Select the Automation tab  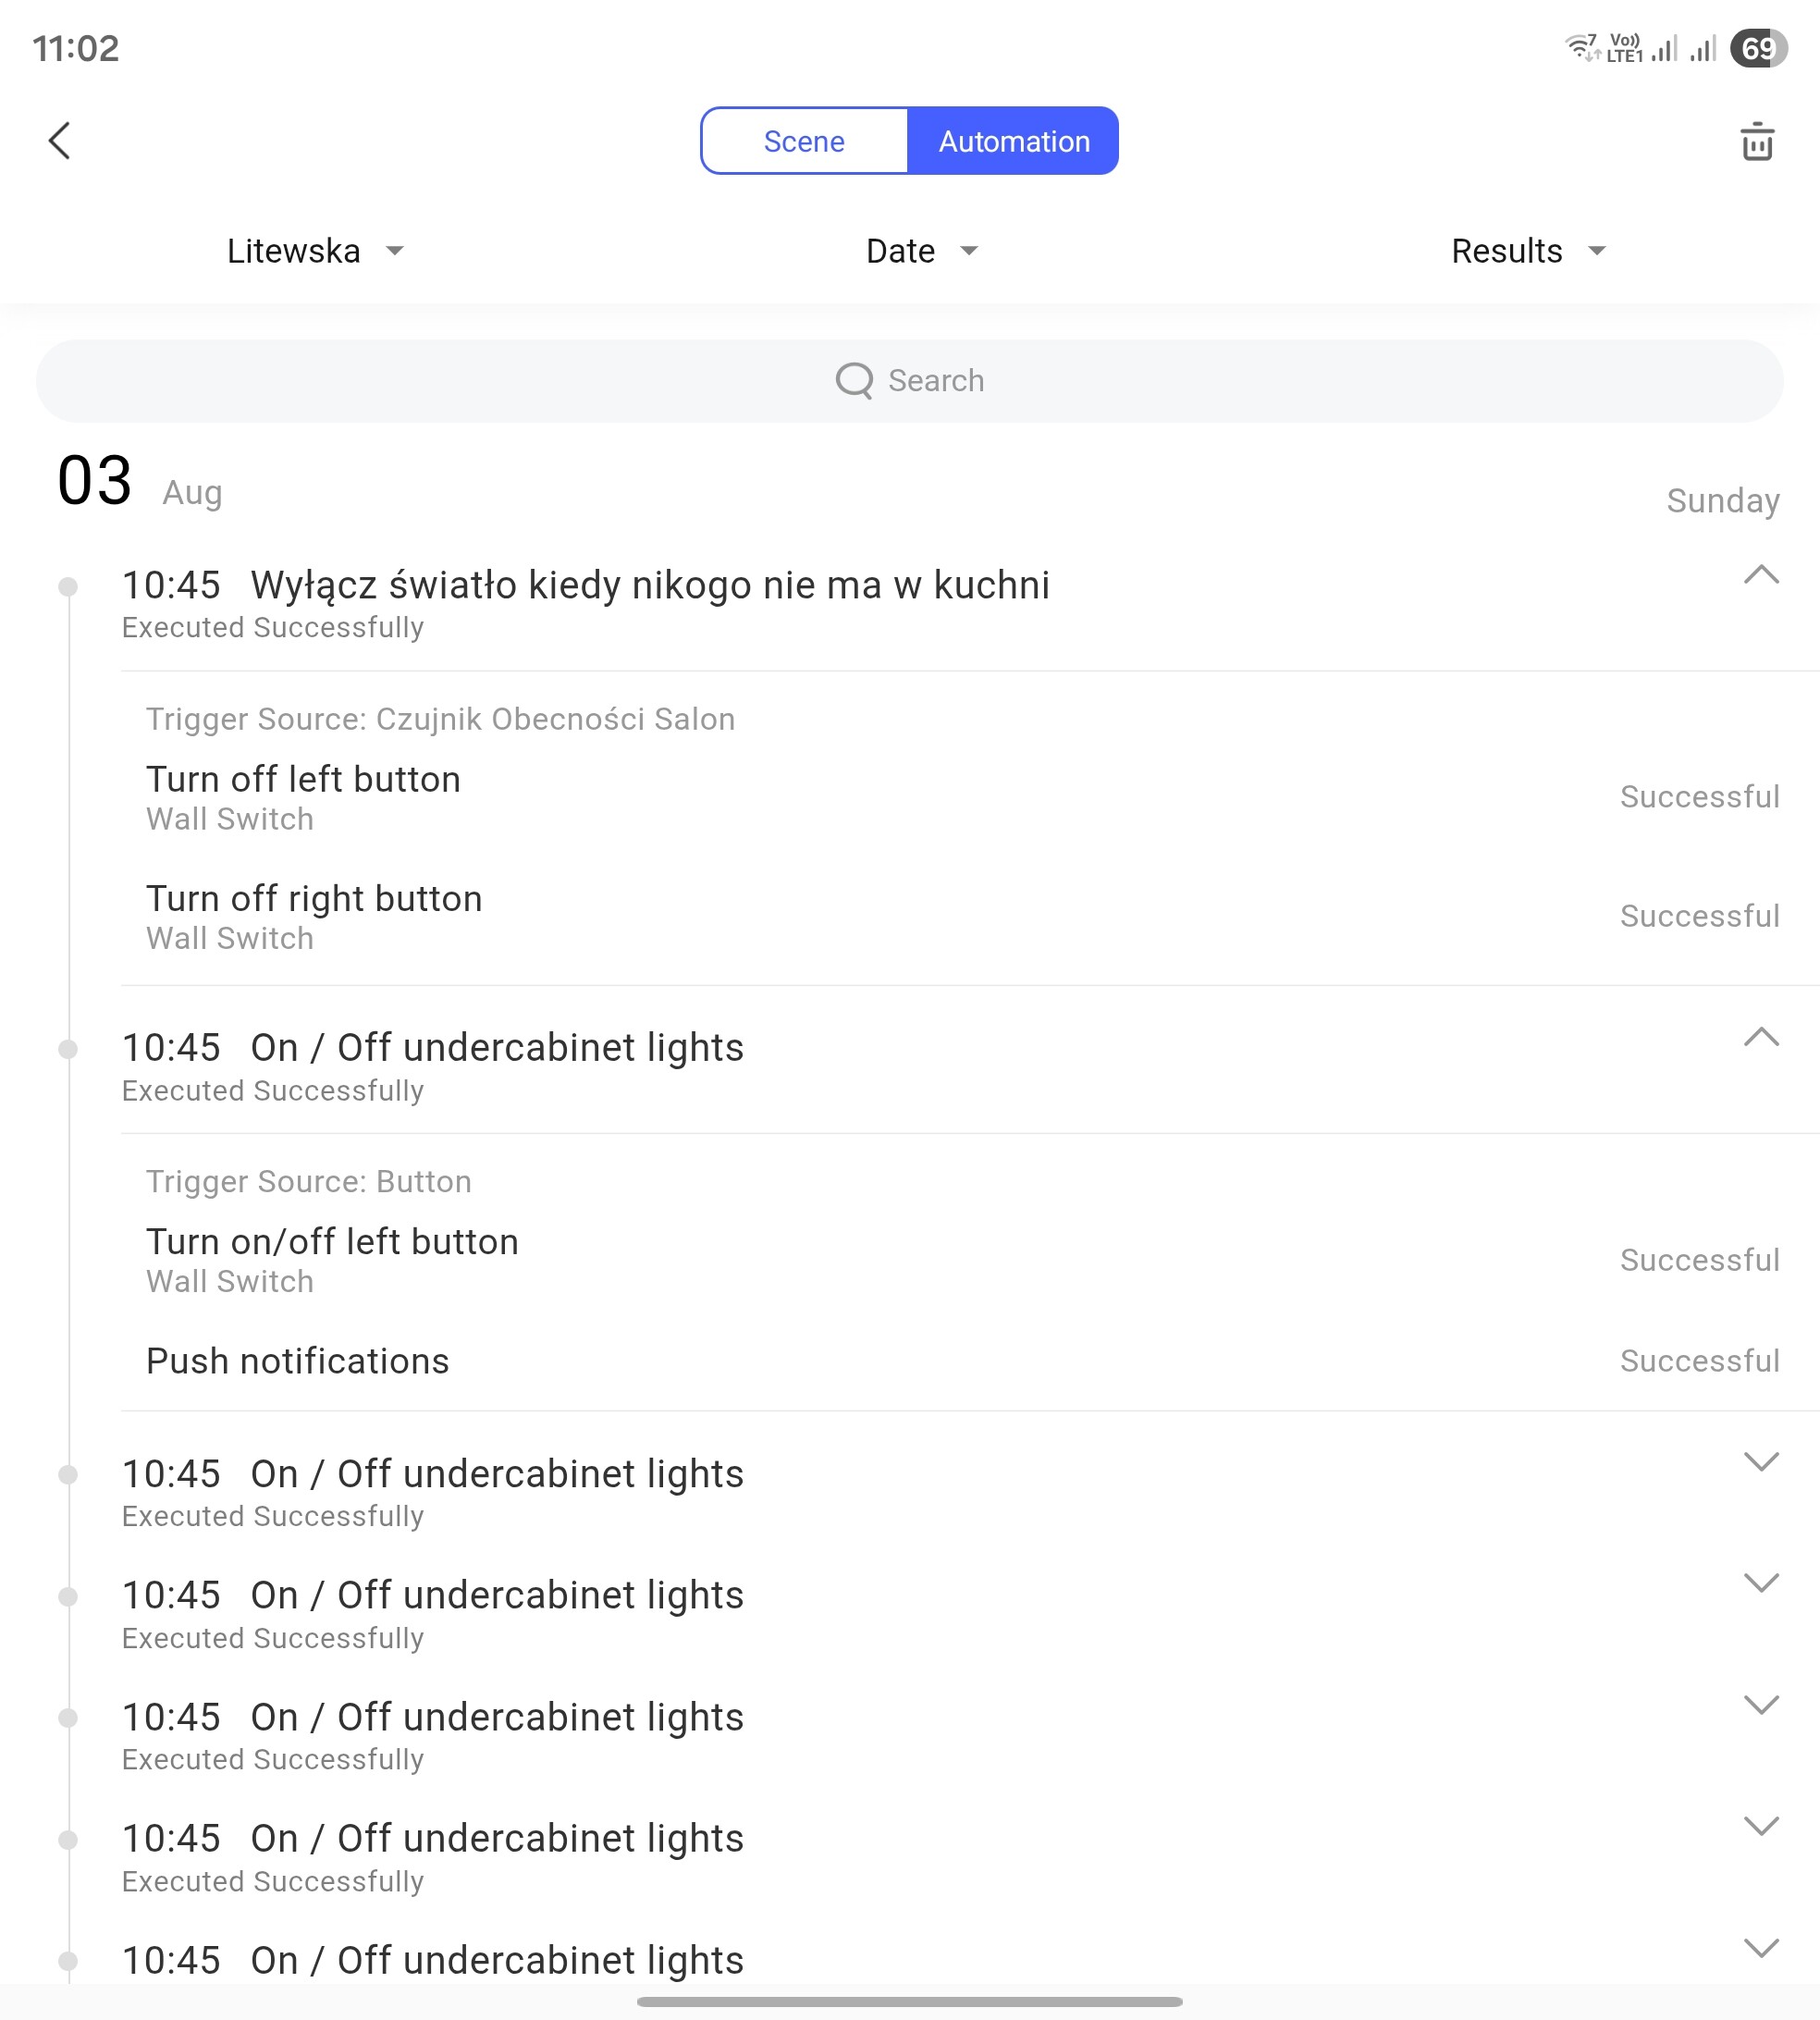pyautogui.click(x=1013, y=141)
